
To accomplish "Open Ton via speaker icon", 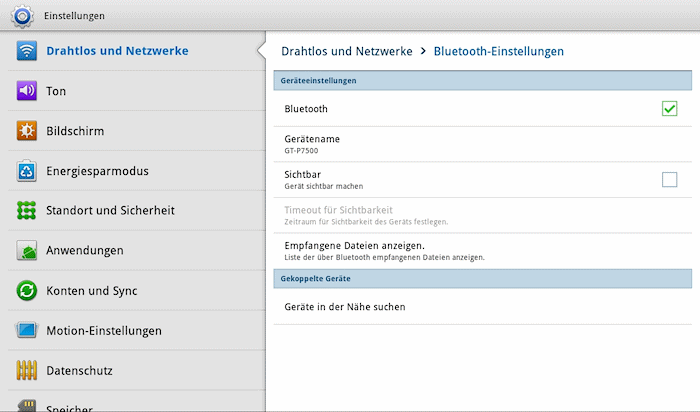I will pyautogui.click(x=27, y=91).
